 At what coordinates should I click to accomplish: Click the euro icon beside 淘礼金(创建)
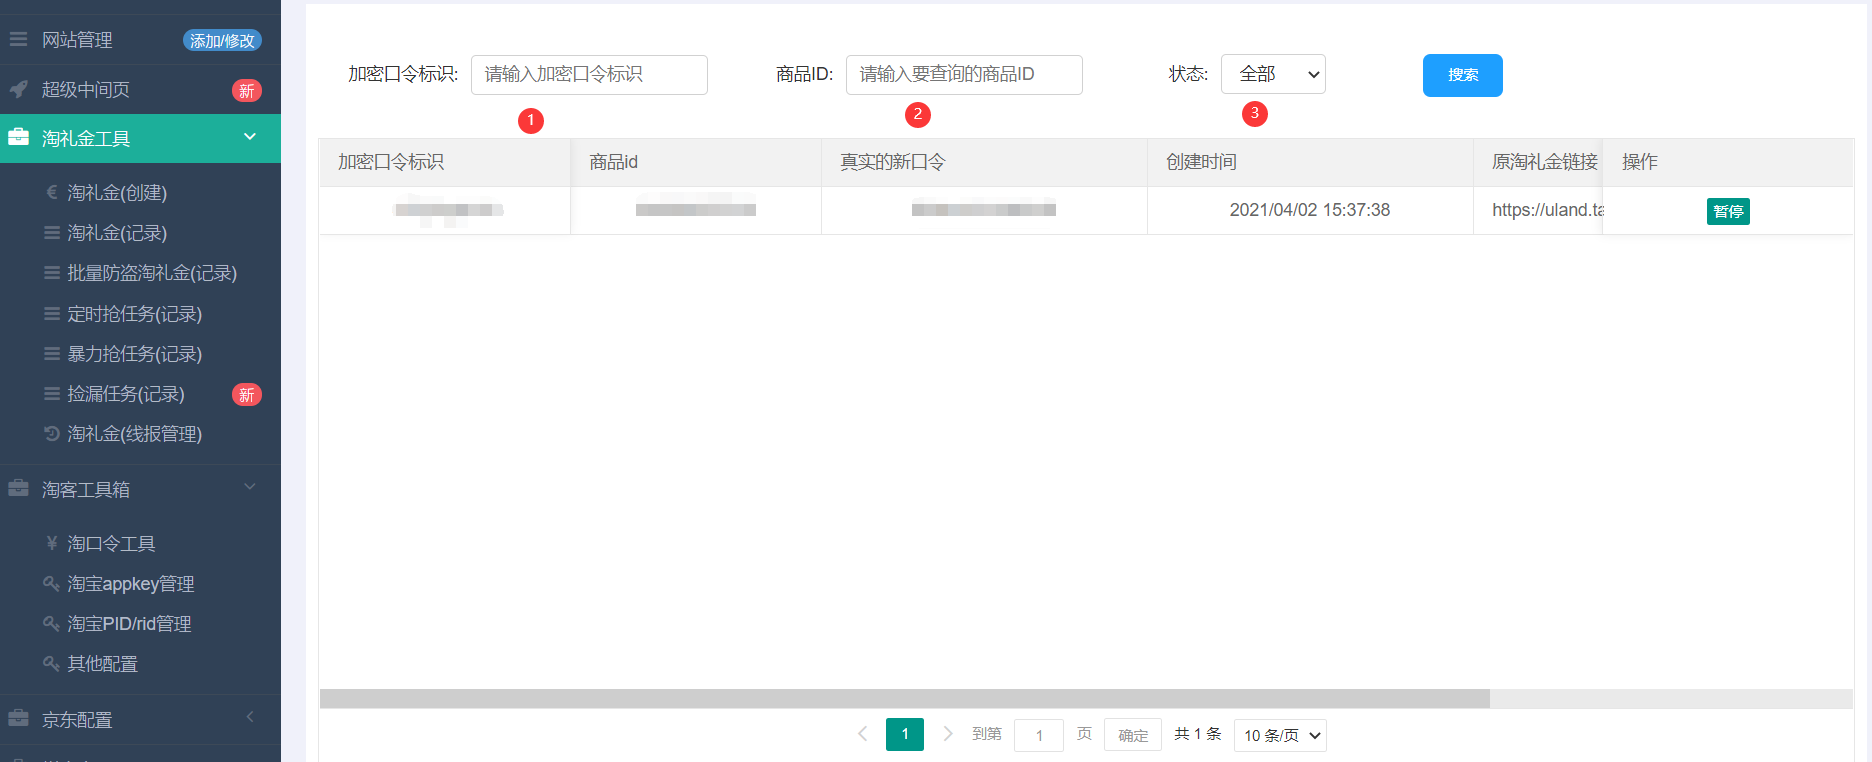click(52, 192)
